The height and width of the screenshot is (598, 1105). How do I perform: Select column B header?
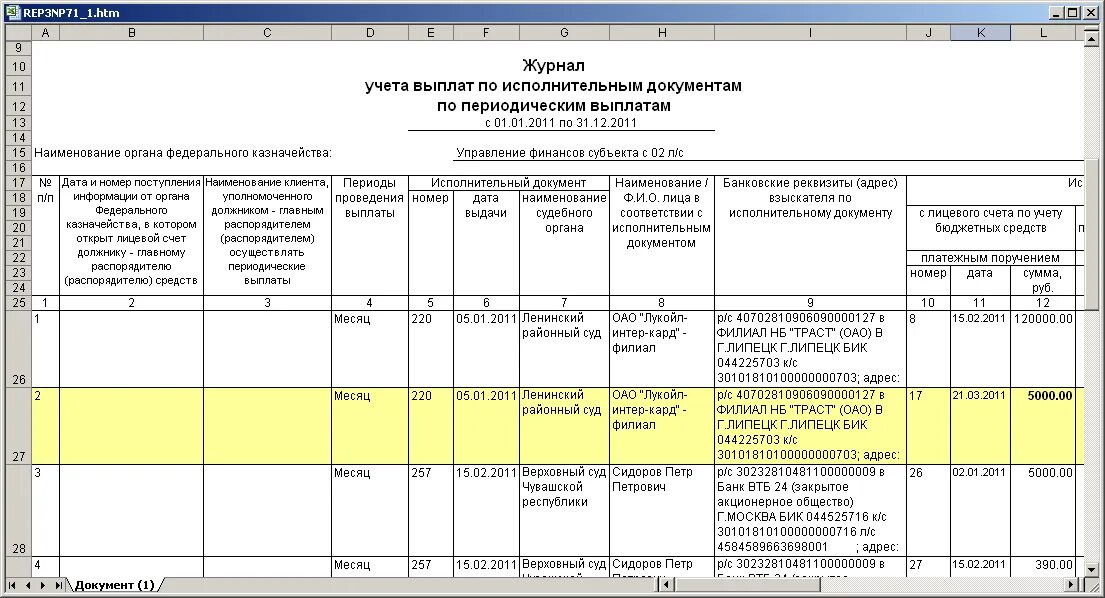(132, 33)
